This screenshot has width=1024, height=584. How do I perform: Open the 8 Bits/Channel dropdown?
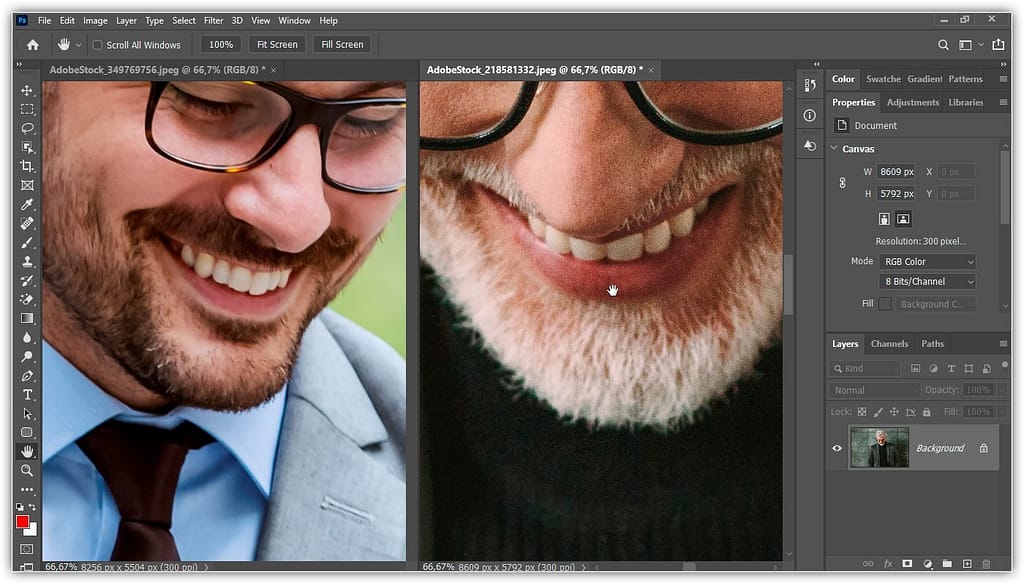tap(927, 282)
